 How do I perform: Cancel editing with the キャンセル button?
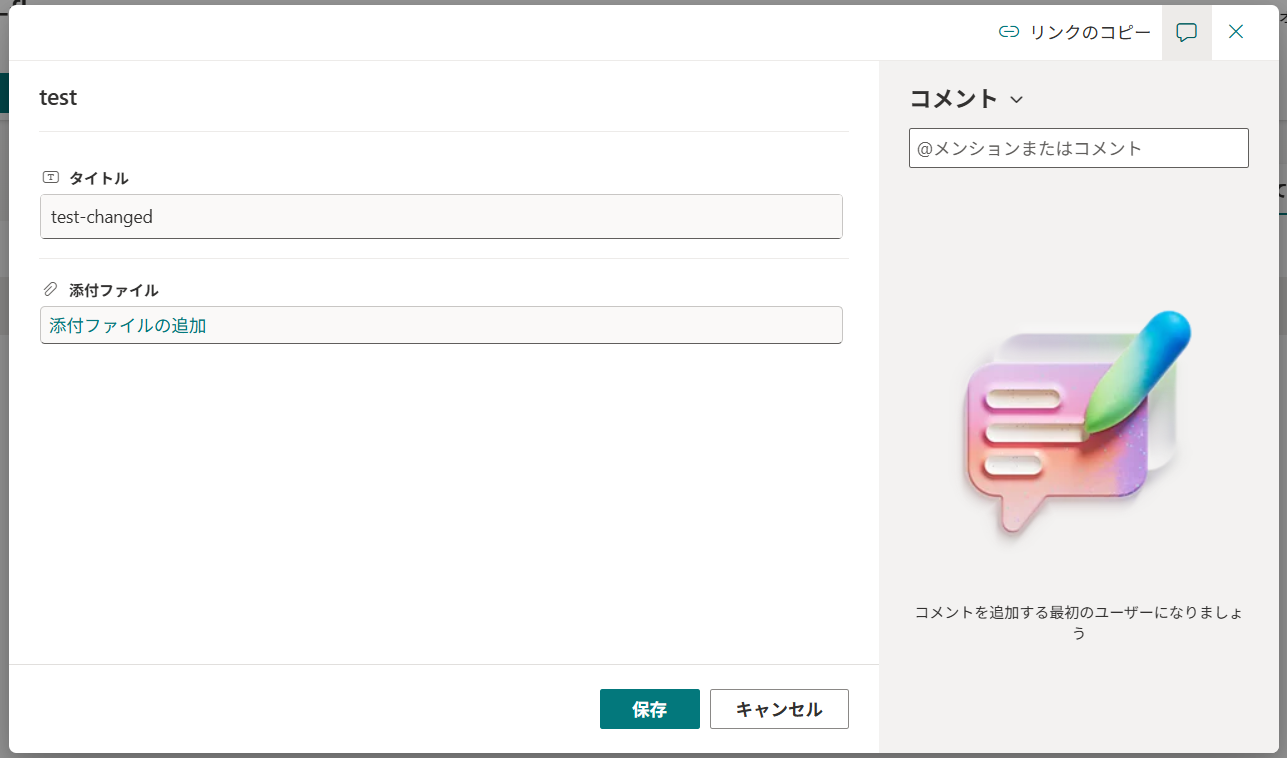[x=778, y=709]
